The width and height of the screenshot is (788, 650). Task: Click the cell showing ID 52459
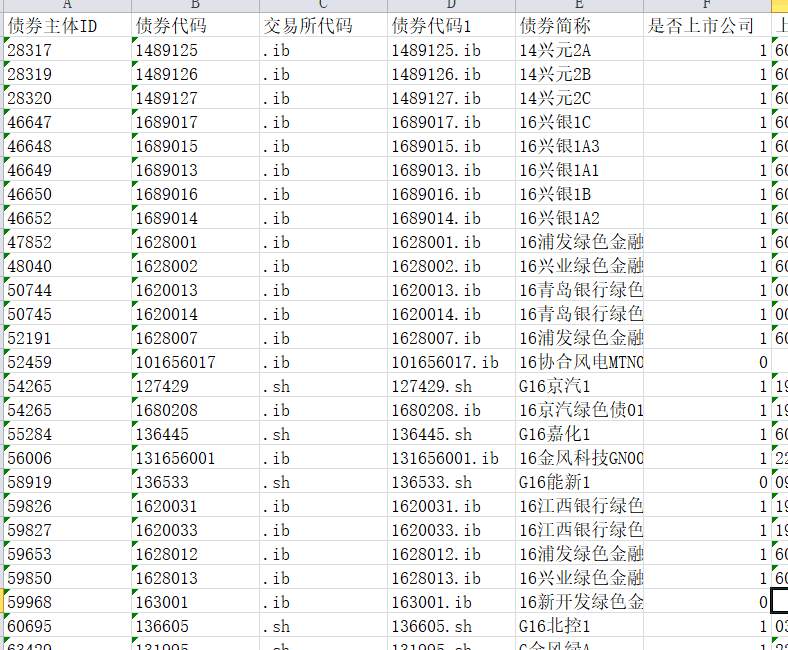[x=66, y=362]
